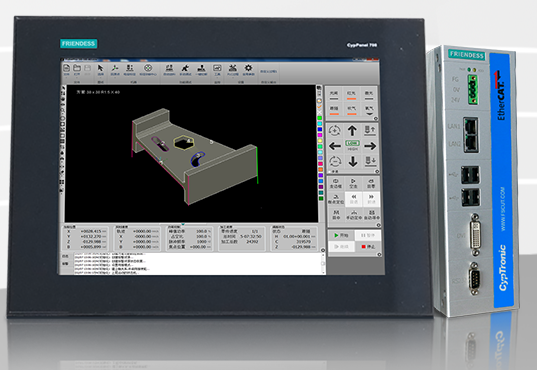This screenshot has height=370, width=537.
Task: Click the C value 319579
Action: 303,242
